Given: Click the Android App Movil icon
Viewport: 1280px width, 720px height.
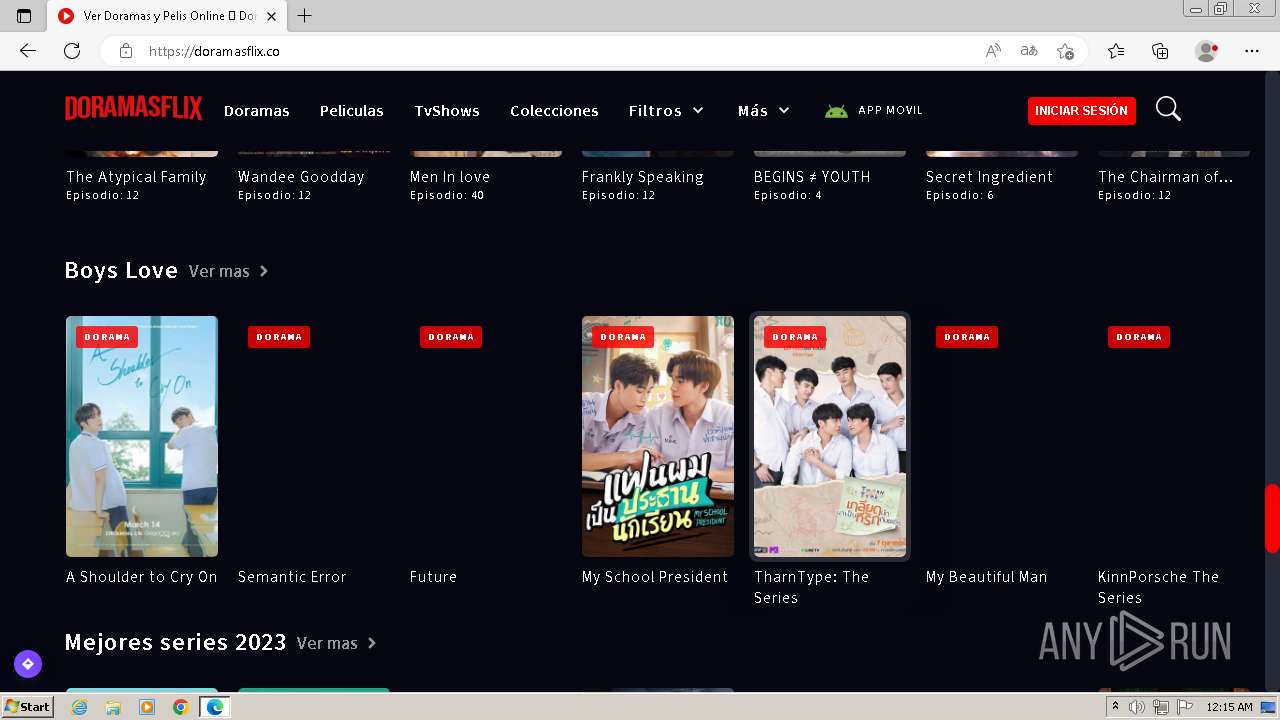Looking at the screenshot, I should click(x=836, y=111).
